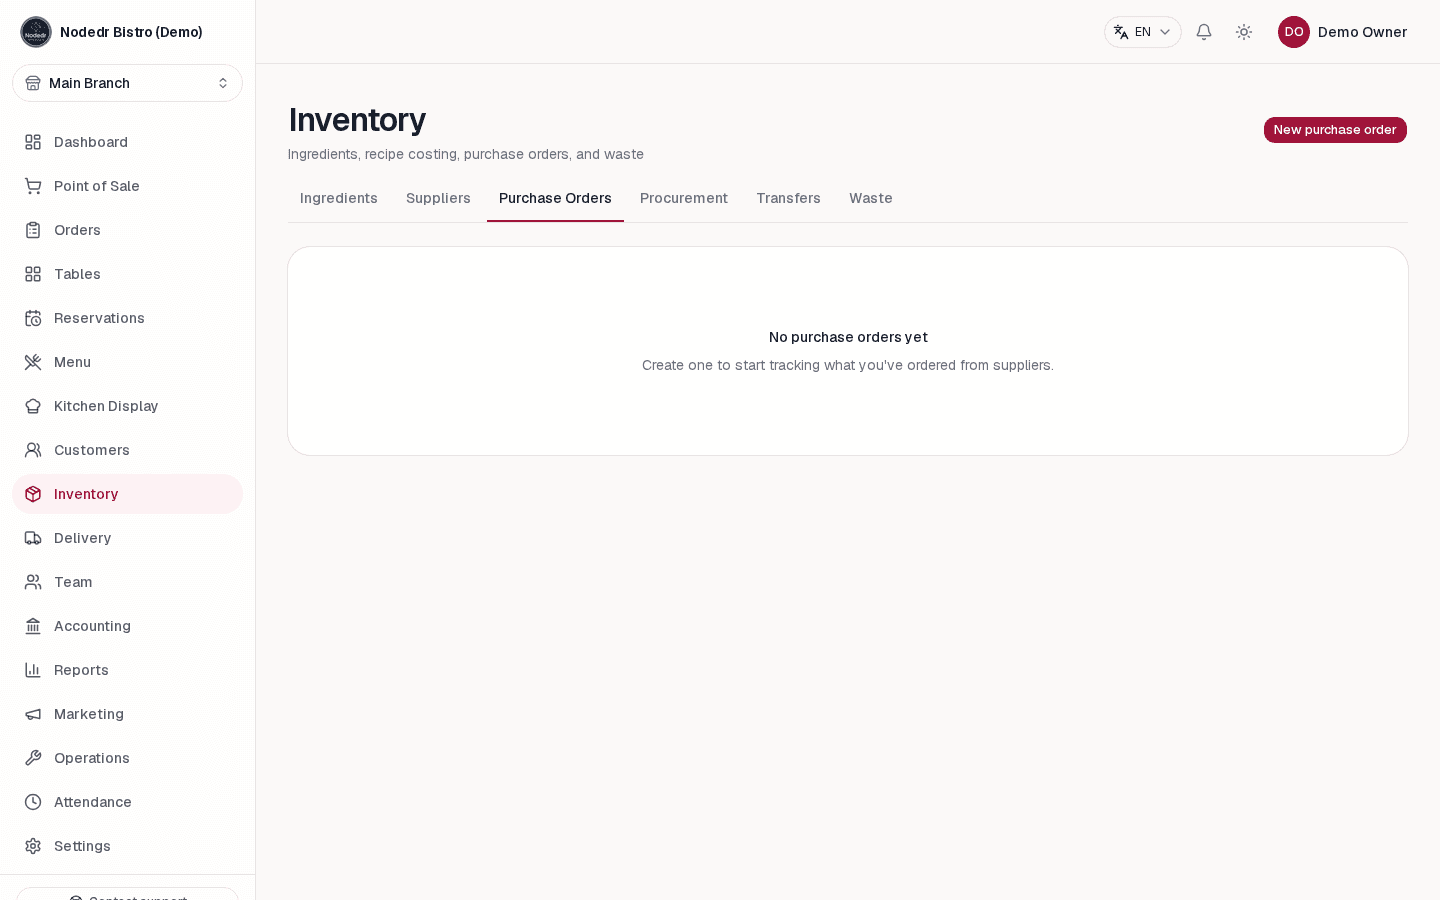Click the 'Nodedr Bistro (Demo)' name
This screenshot has width=1440, height=900.
[x=131, y=32]
